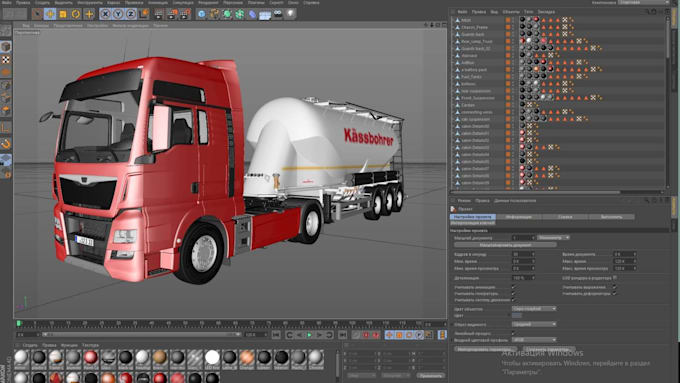Toggle LOD render in editor checkbox
Image resolution: width=680 pixels, height=383 pixels.
click(x=615, y=278)
